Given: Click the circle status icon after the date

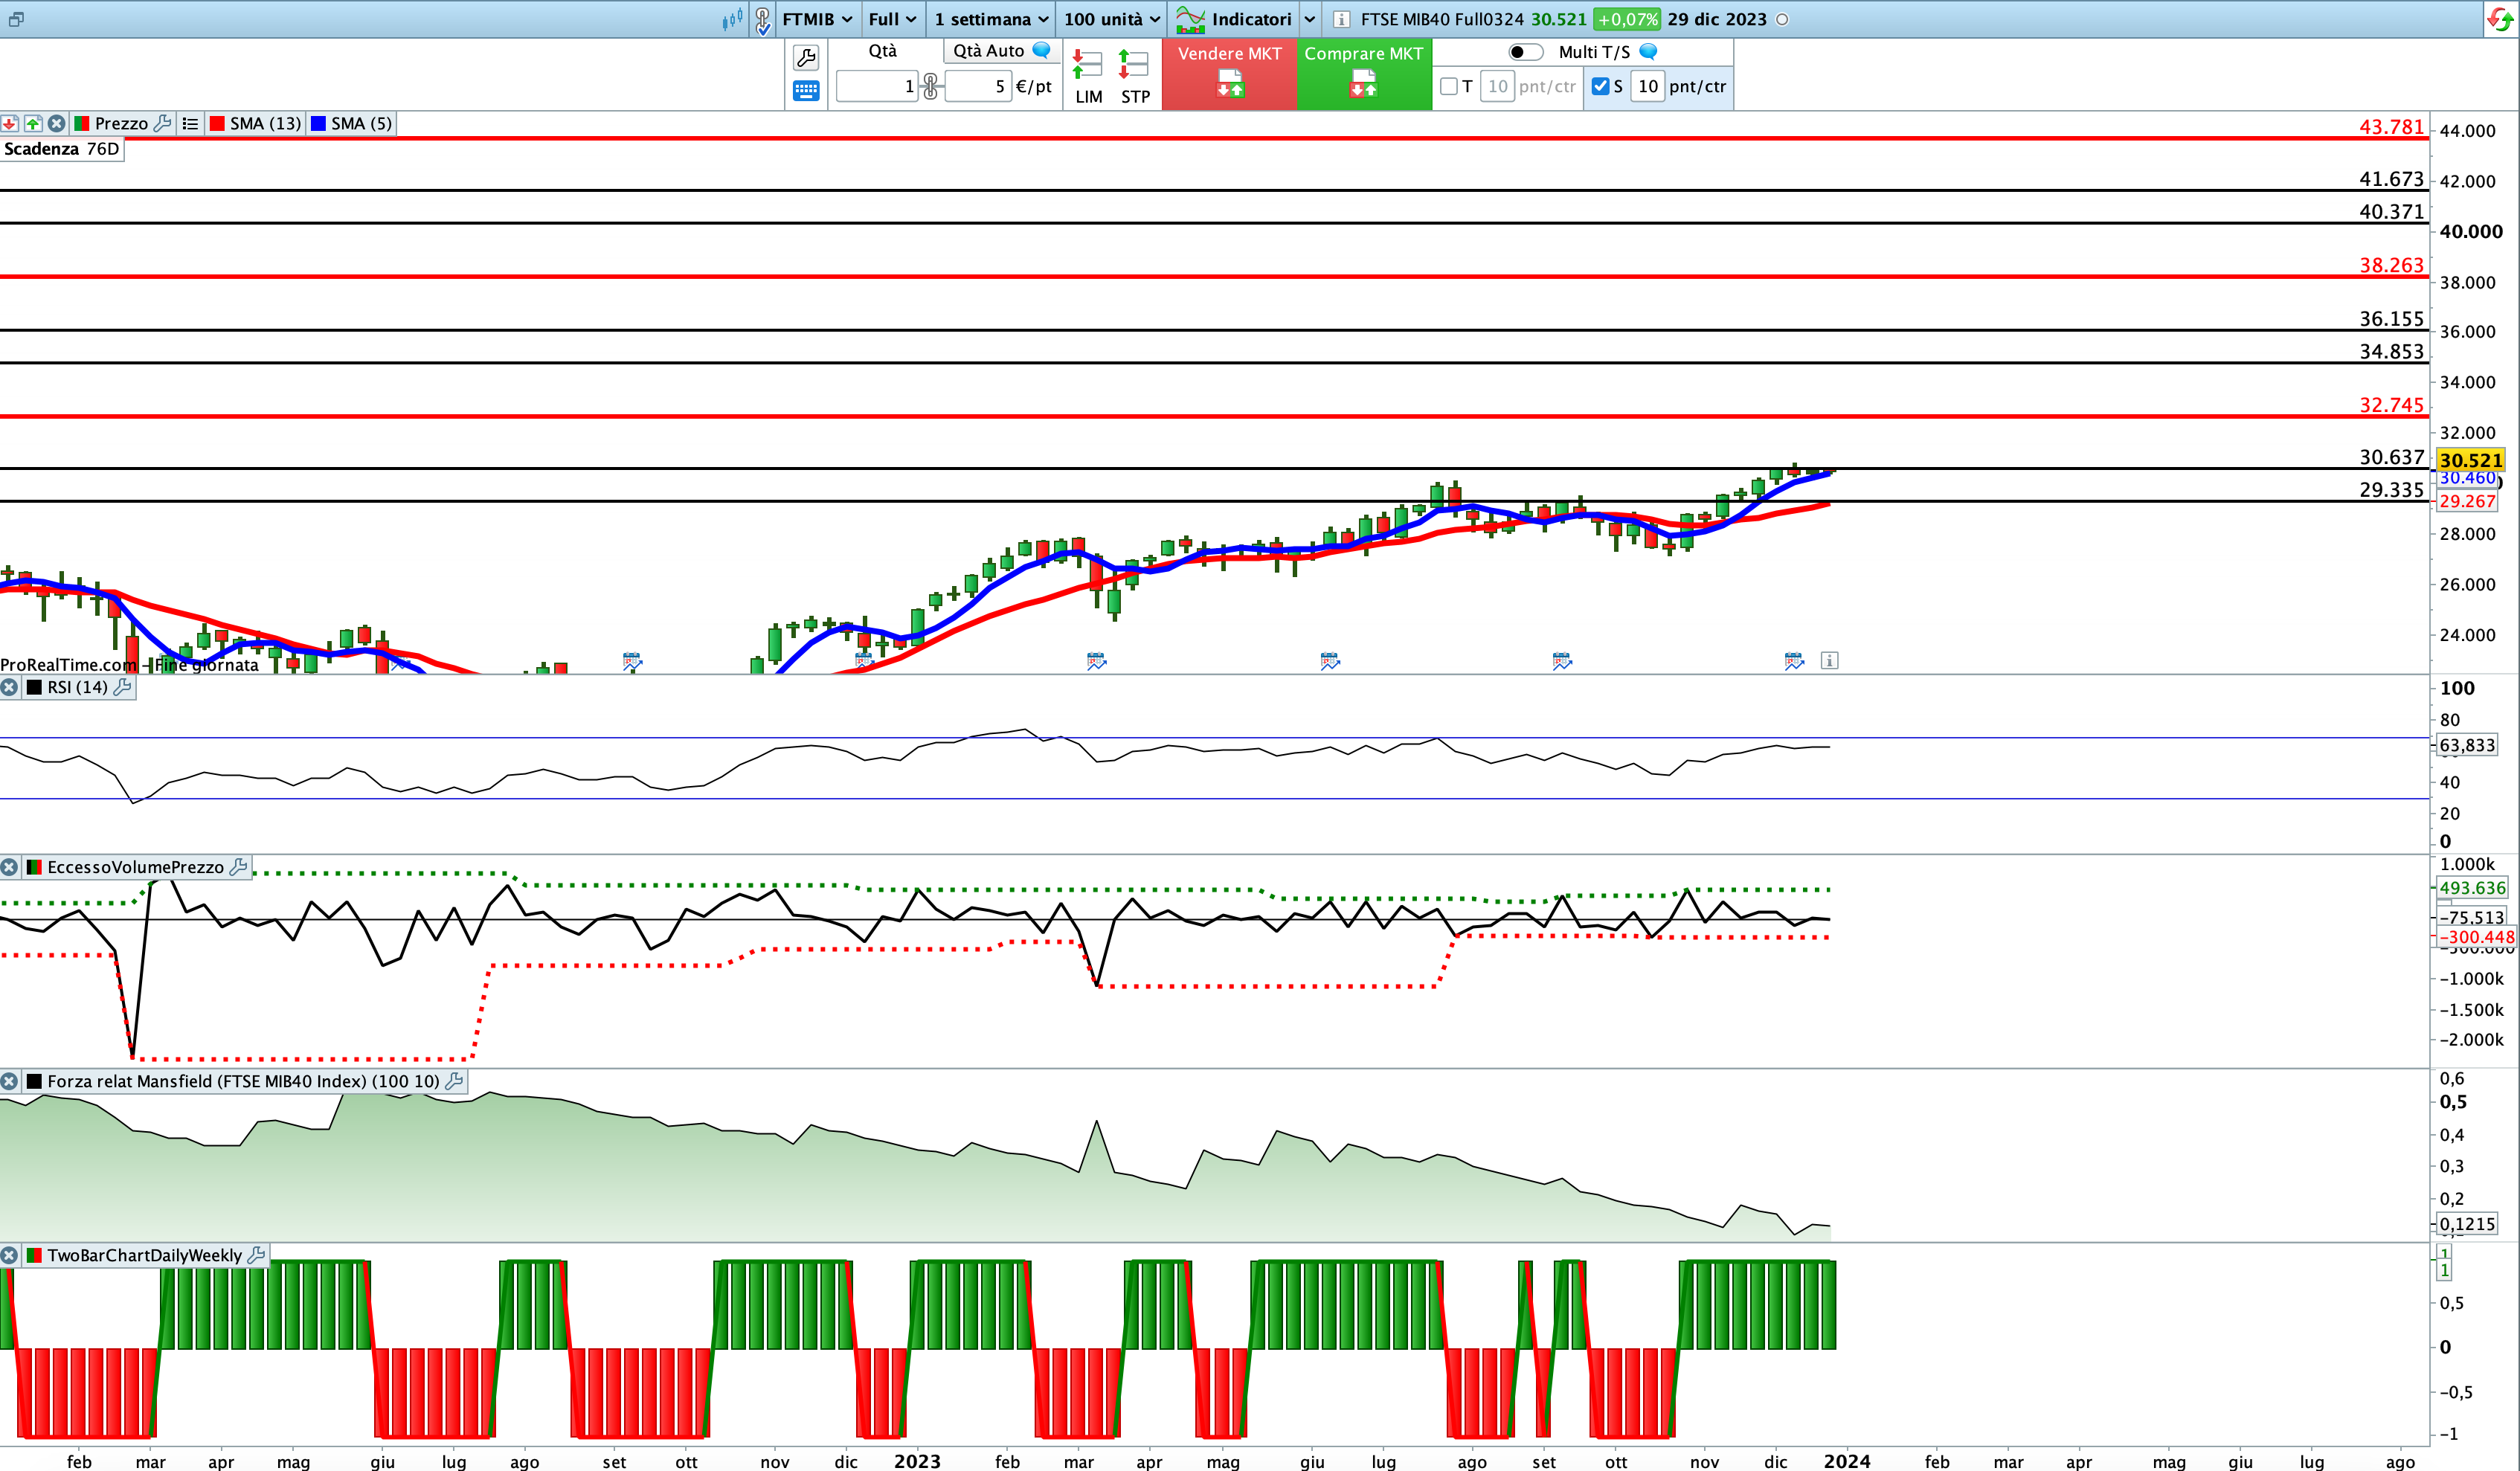Looking at the screenshot, I should [1782, 19].
